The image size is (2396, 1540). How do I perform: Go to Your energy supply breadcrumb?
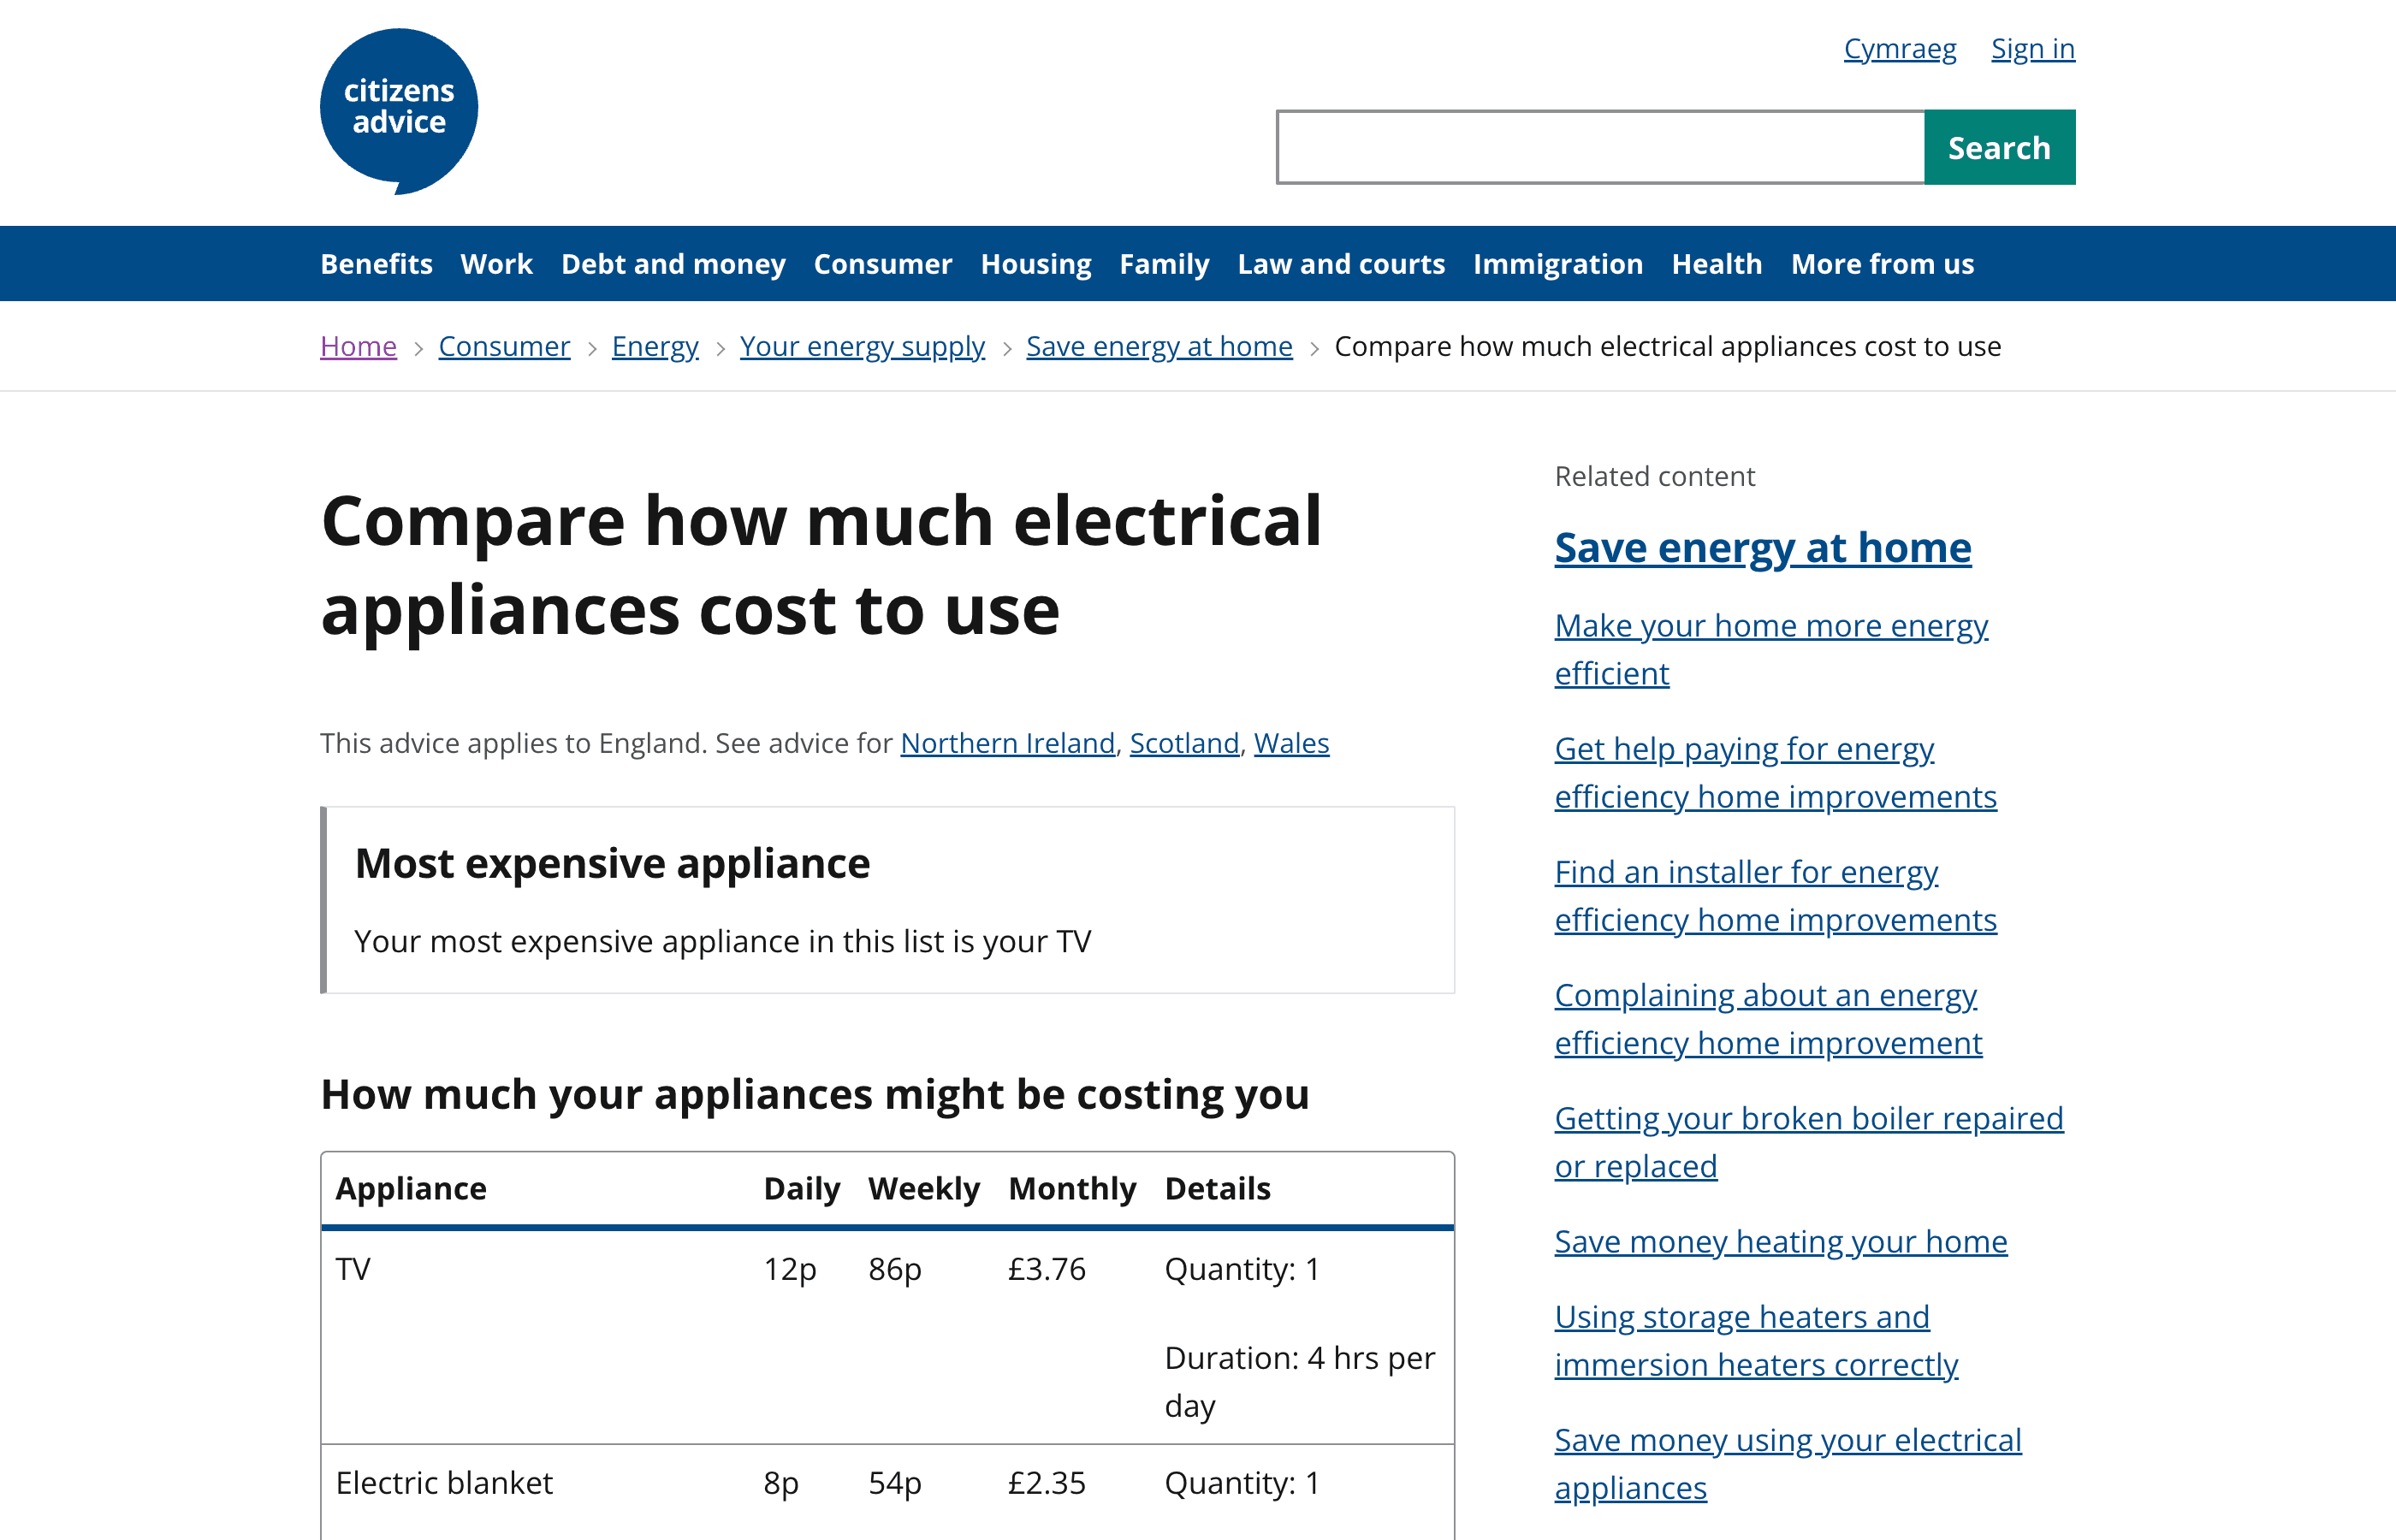pyautogui.click(x=862, y=346)
